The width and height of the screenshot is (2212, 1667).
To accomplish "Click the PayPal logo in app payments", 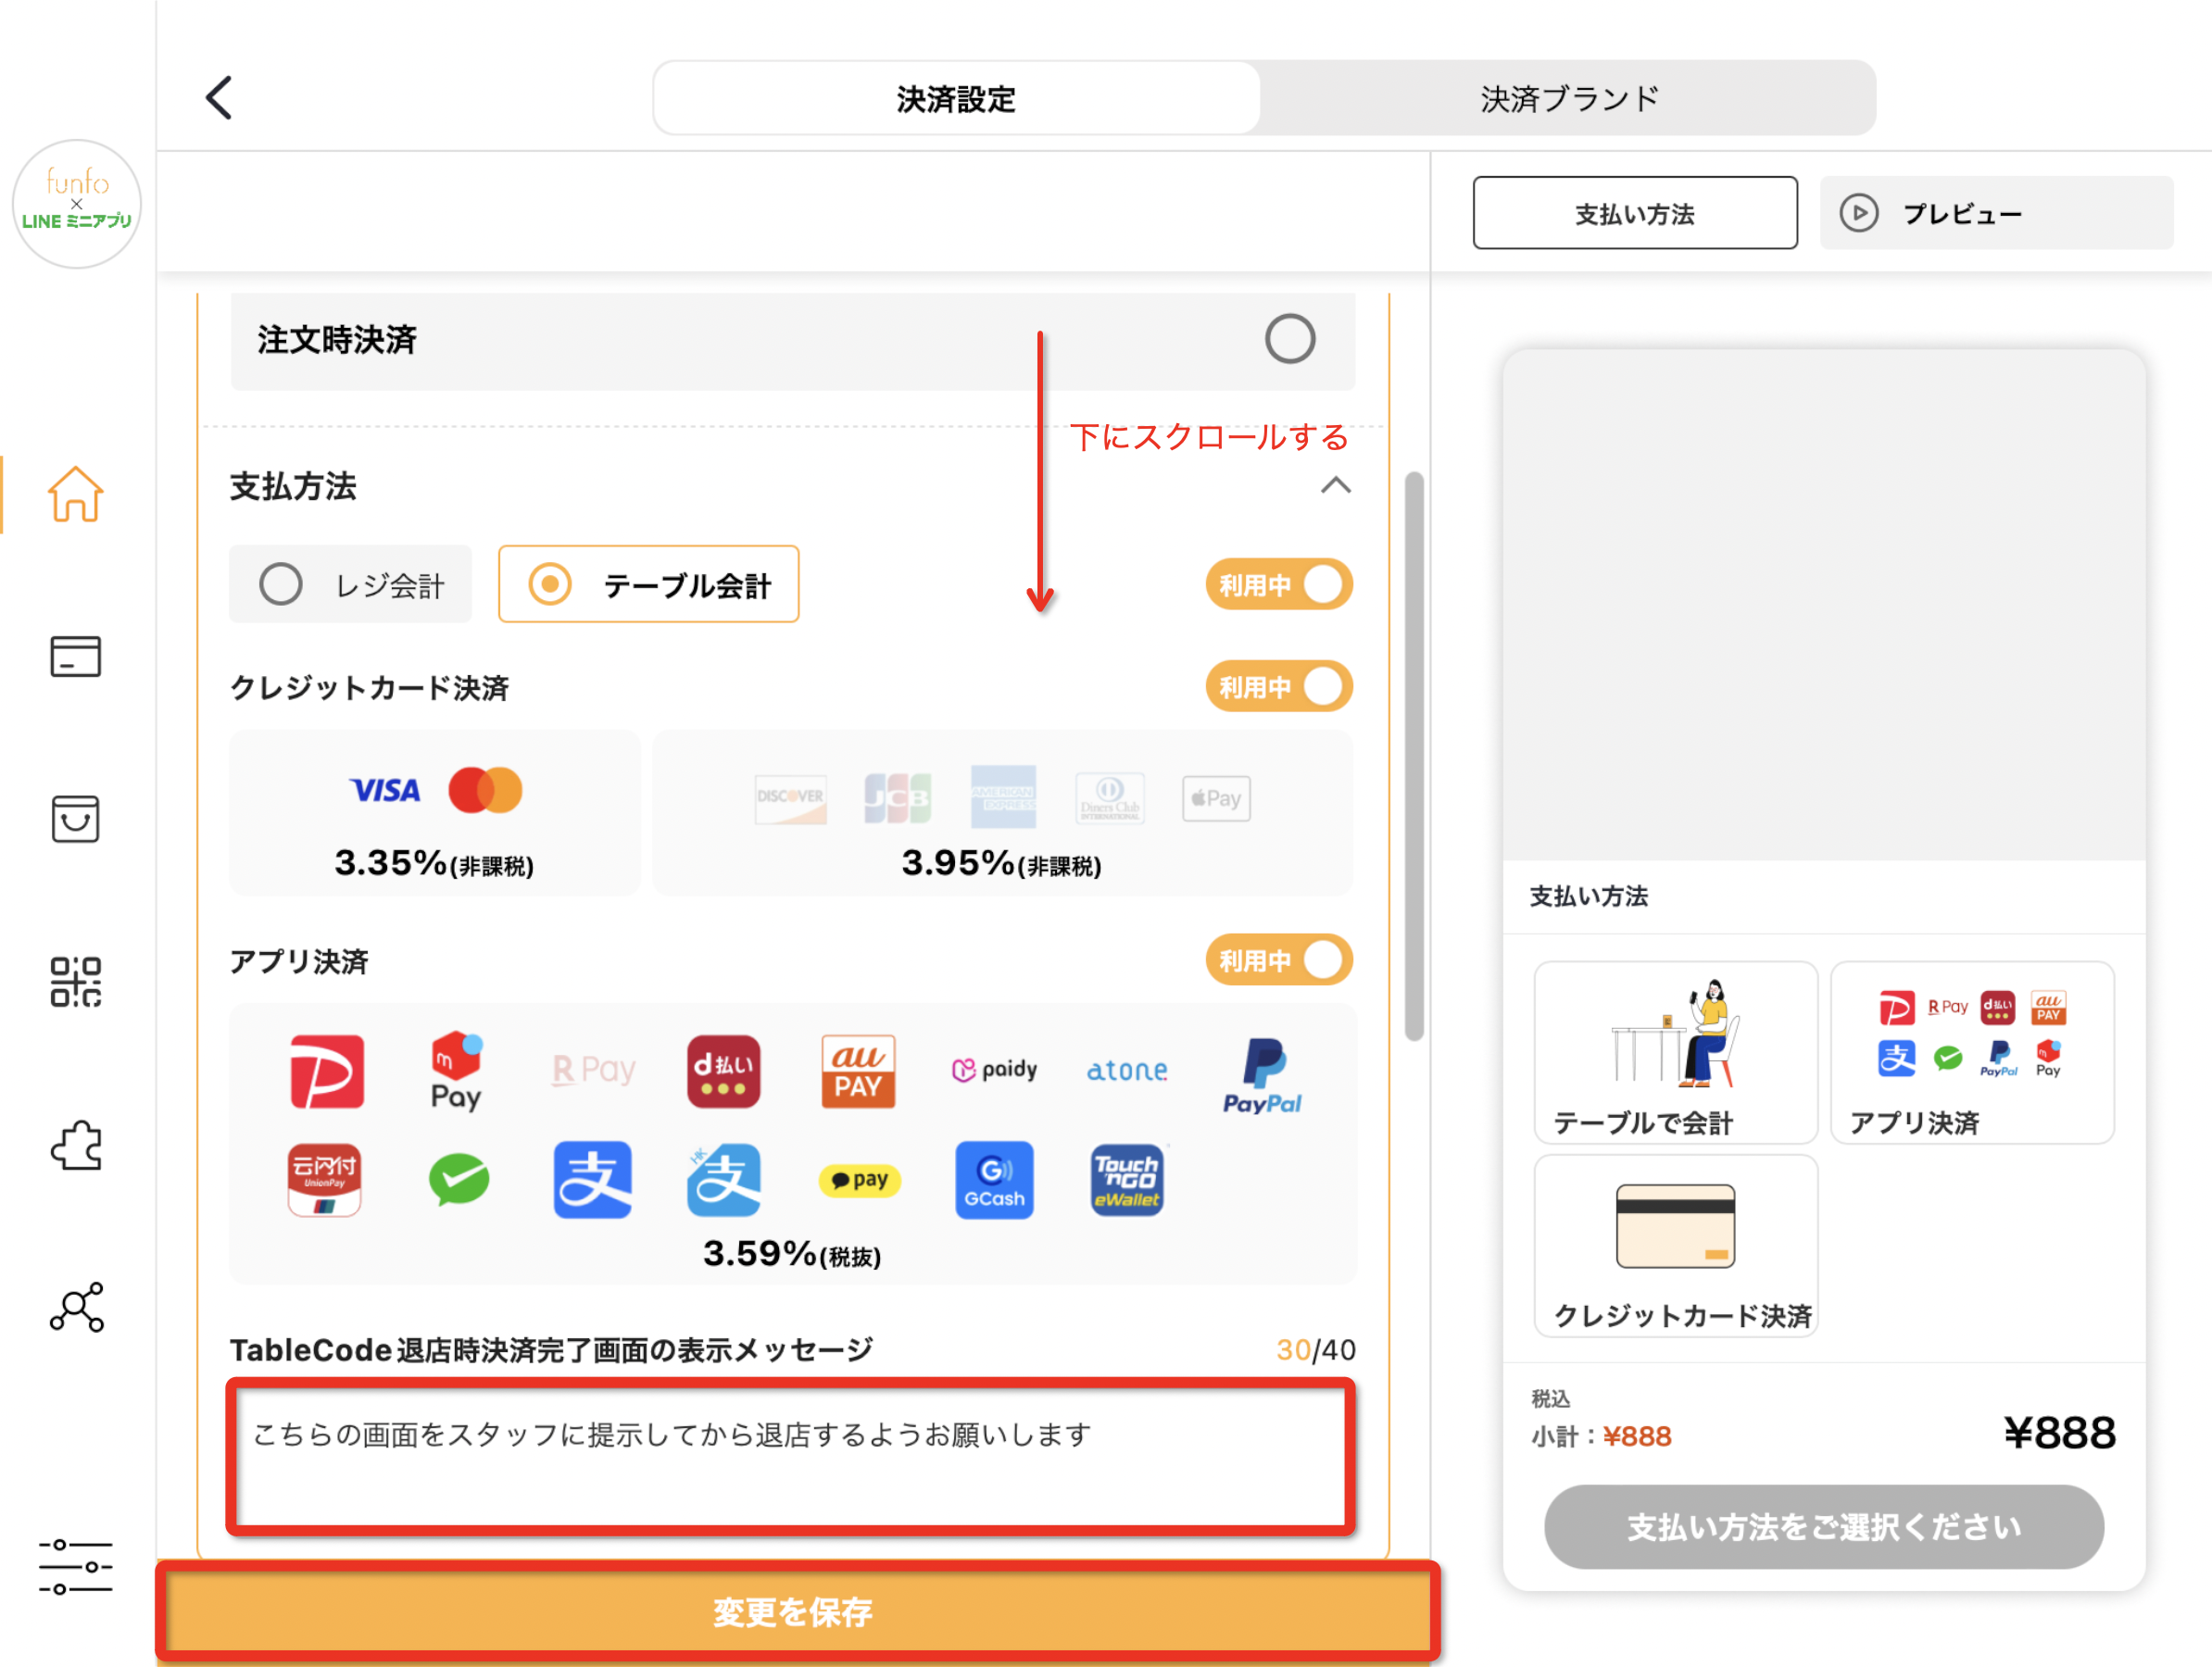I will [x=1262, y=1076].
